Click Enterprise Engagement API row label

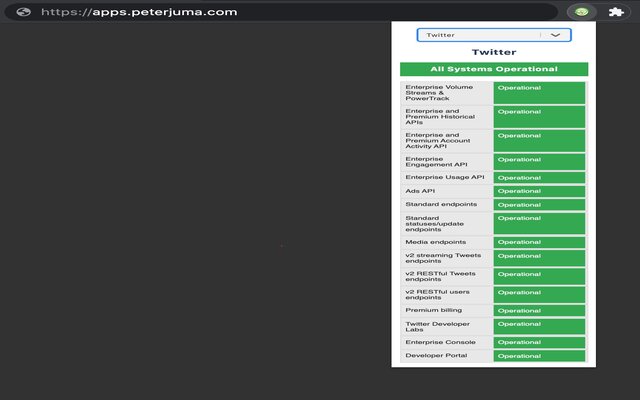point(446,161)
